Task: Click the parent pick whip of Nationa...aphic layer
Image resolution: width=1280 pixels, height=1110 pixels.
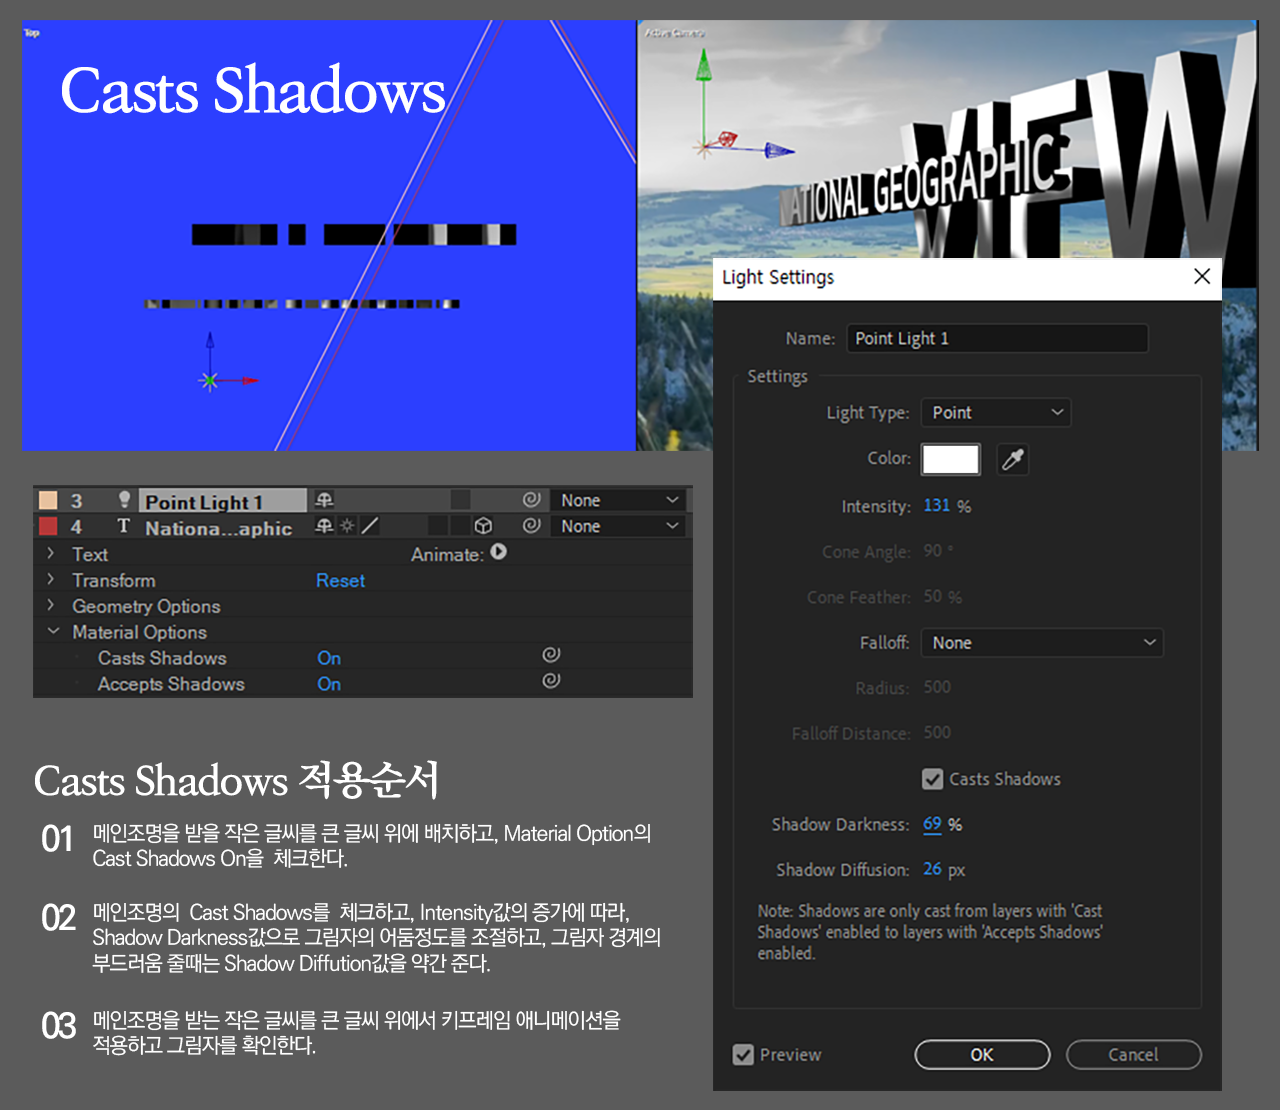Action: [531, 525]
